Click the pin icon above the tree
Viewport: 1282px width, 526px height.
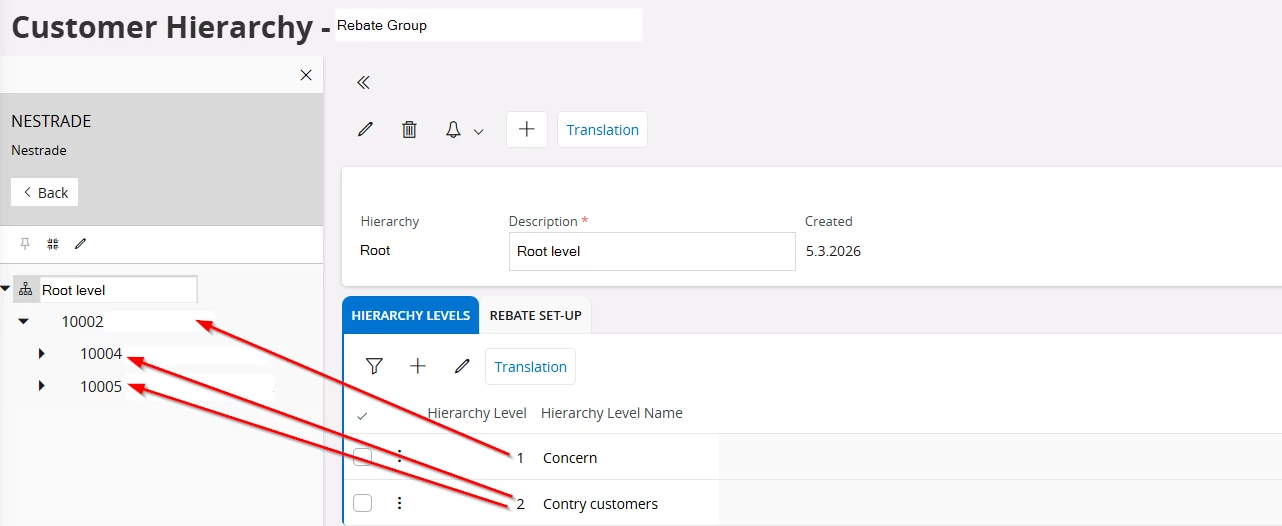point(25,244)
